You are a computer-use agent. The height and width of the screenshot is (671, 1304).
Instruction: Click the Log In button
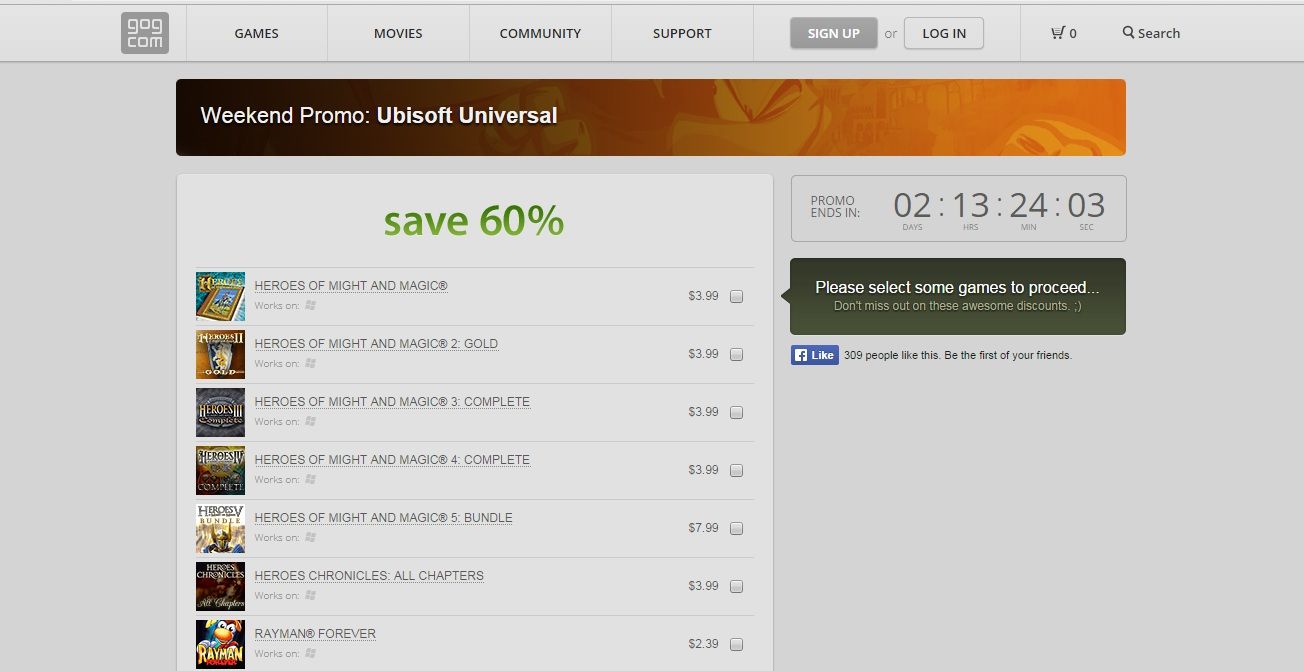(943, 33)
